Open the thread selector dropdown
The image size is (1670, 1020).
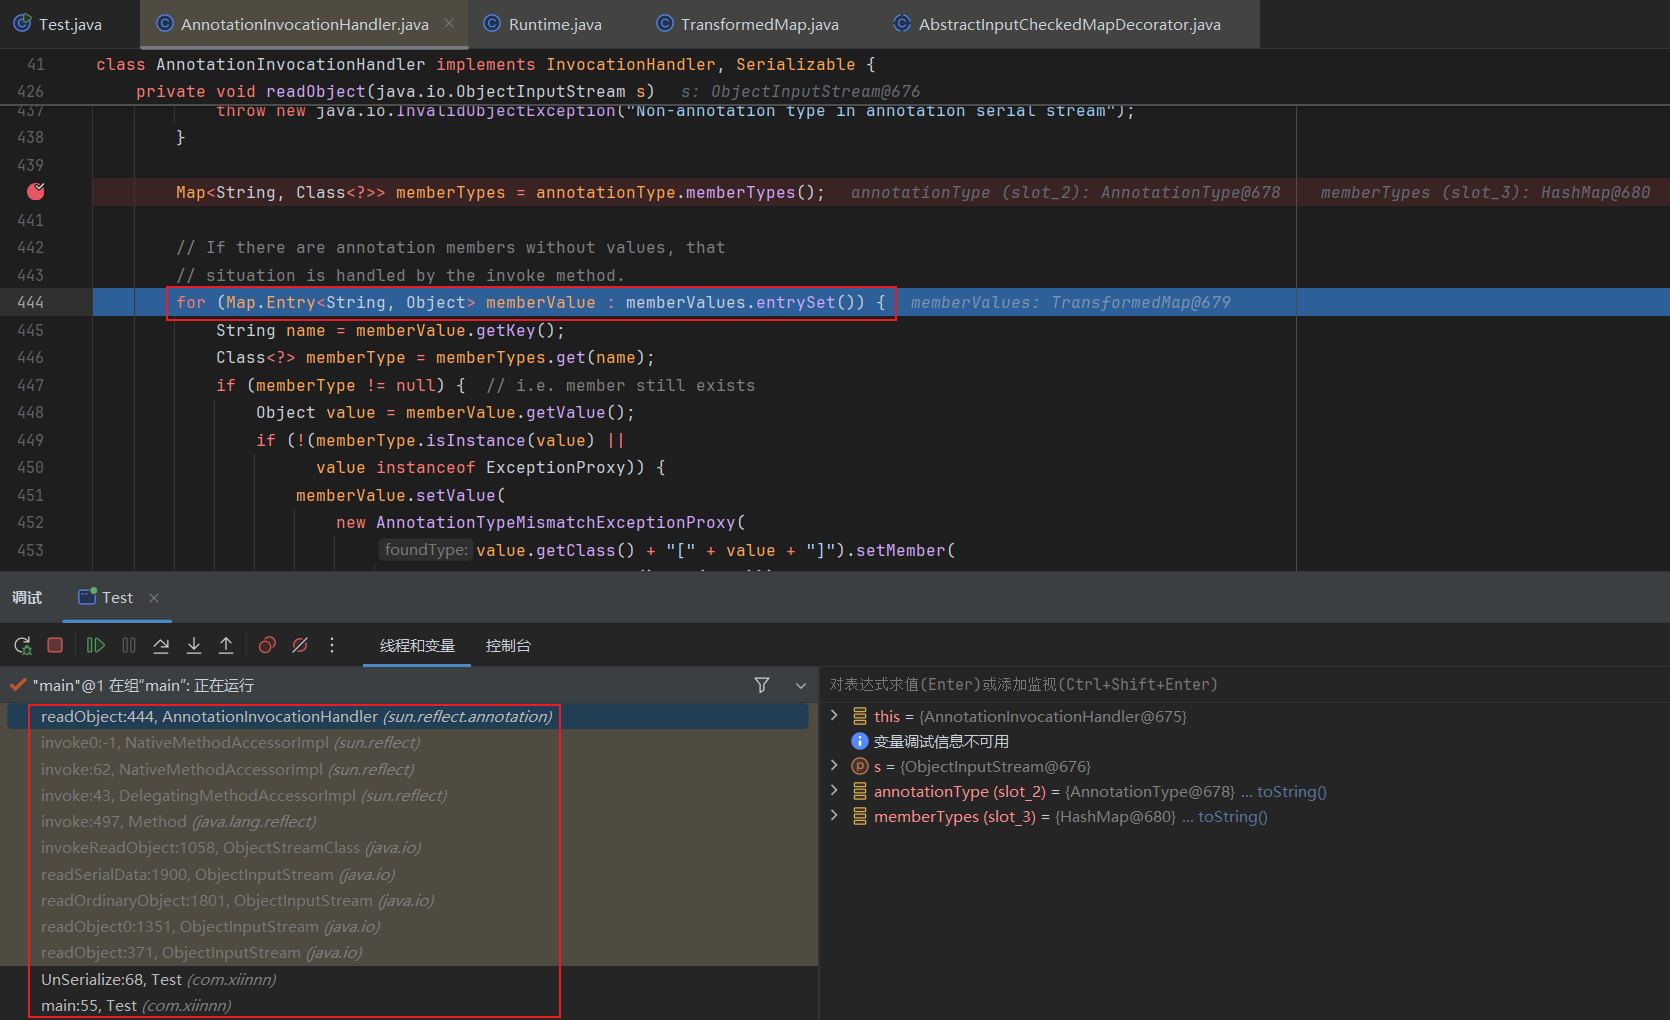click(800, 686)
